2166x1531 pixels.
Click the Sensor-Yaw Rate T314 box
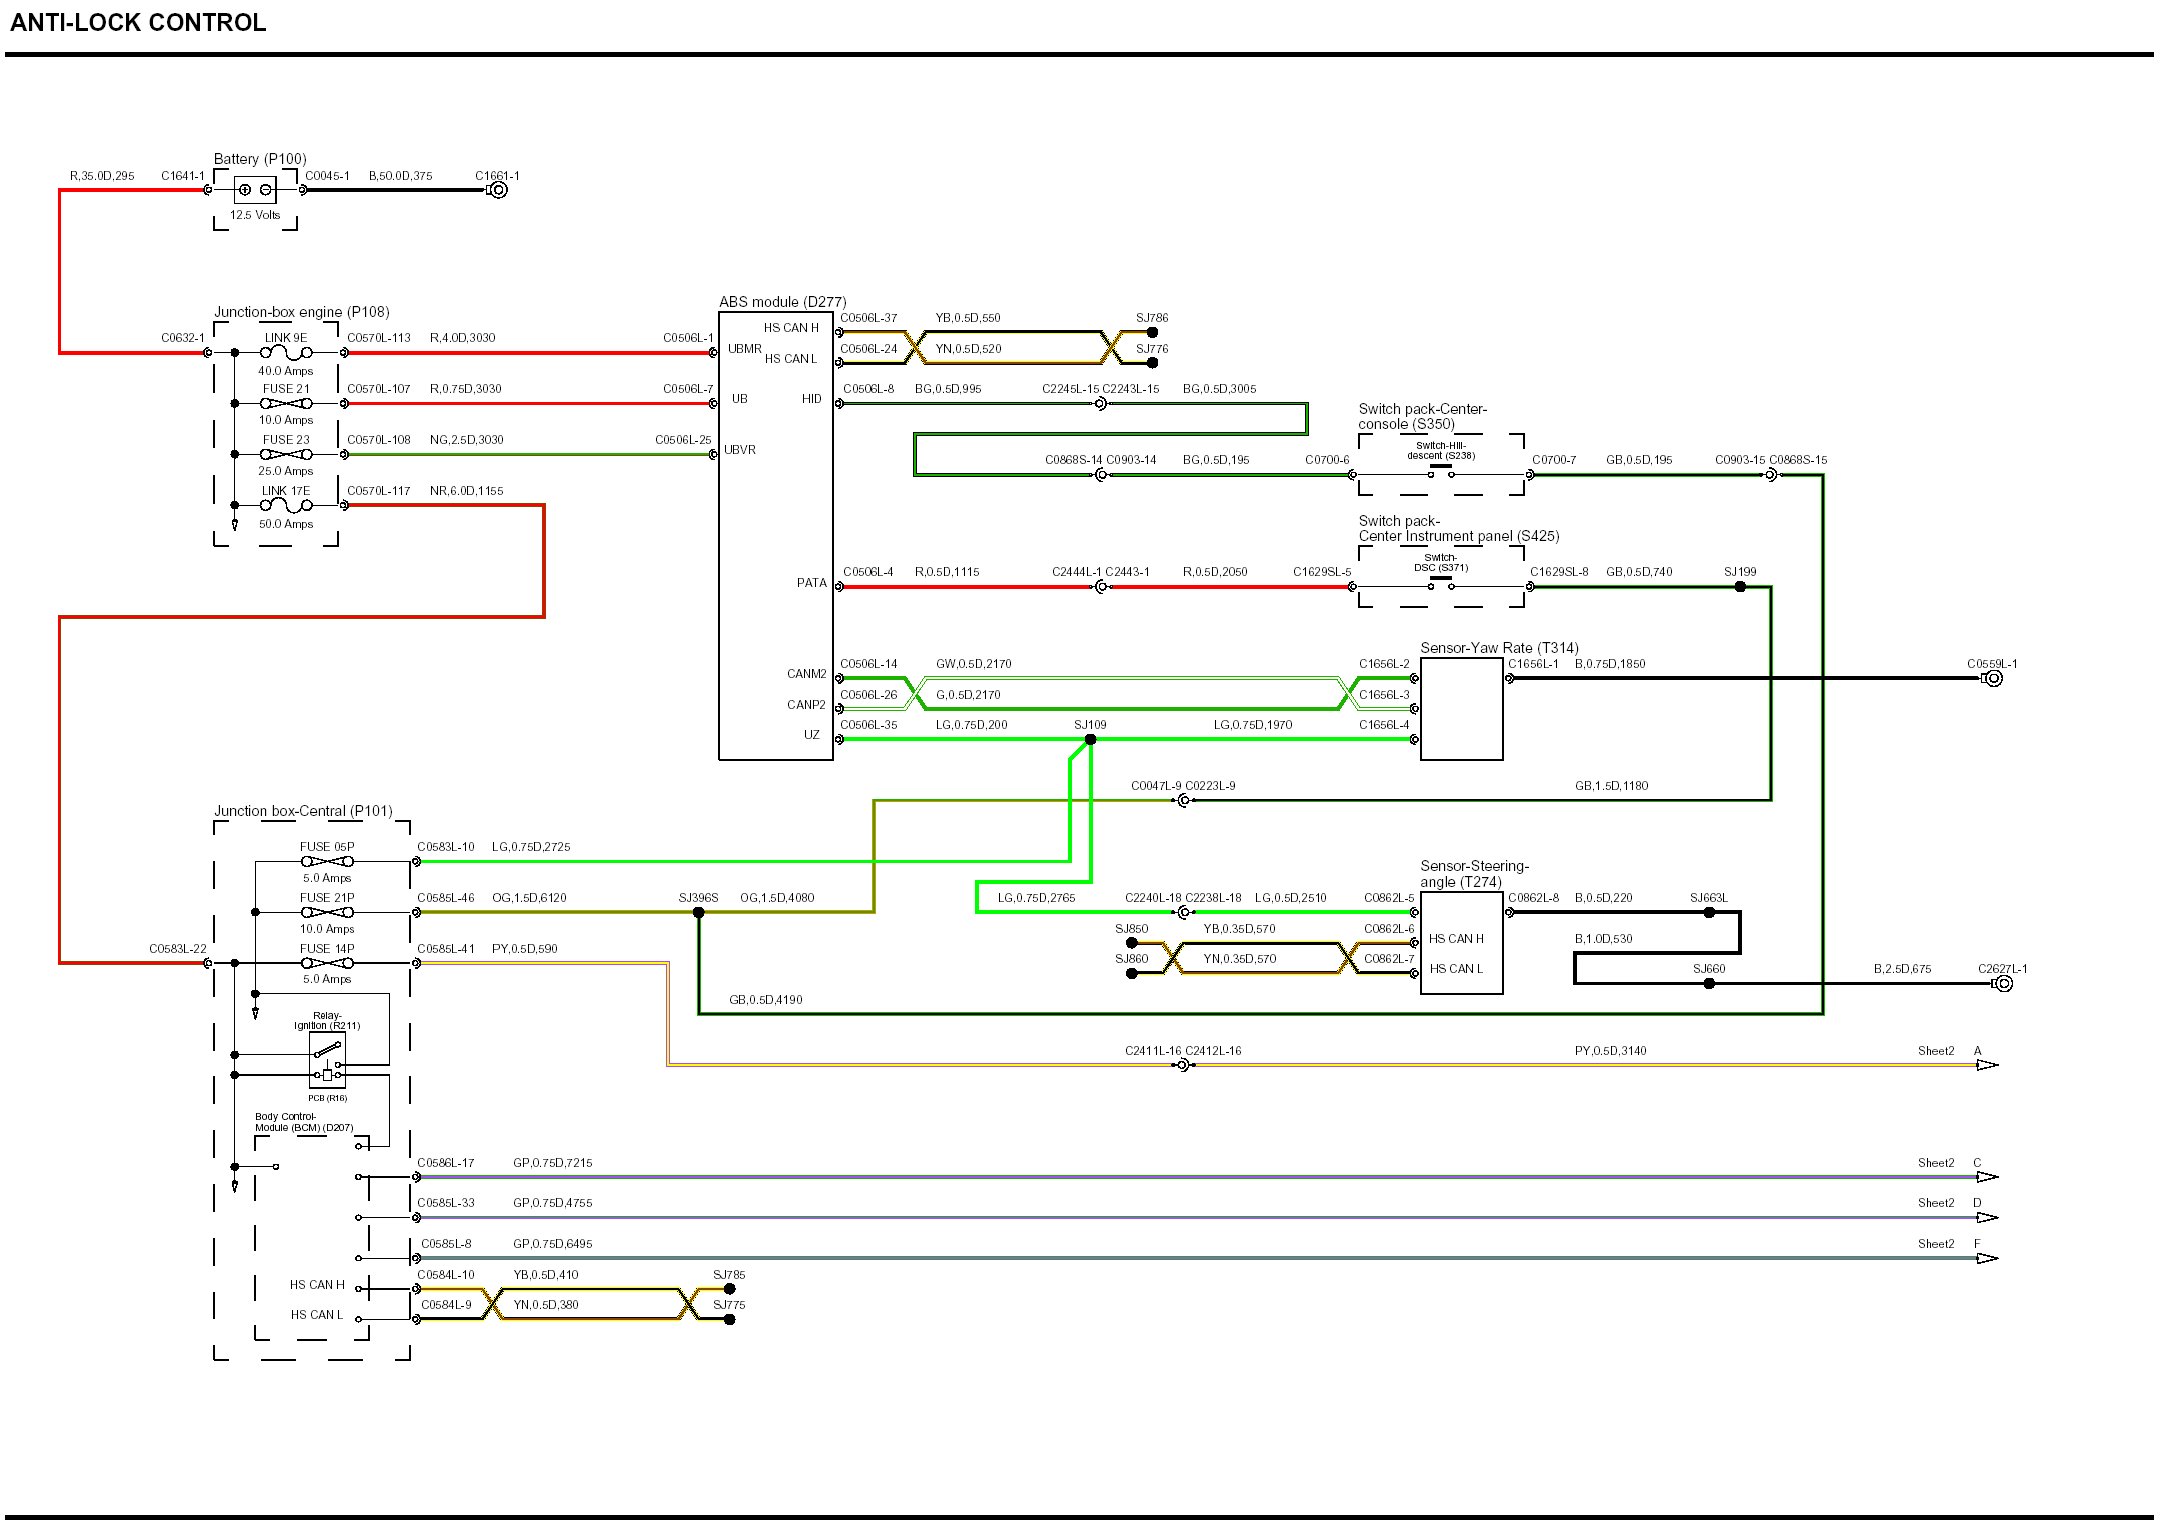coord(1461,709)
